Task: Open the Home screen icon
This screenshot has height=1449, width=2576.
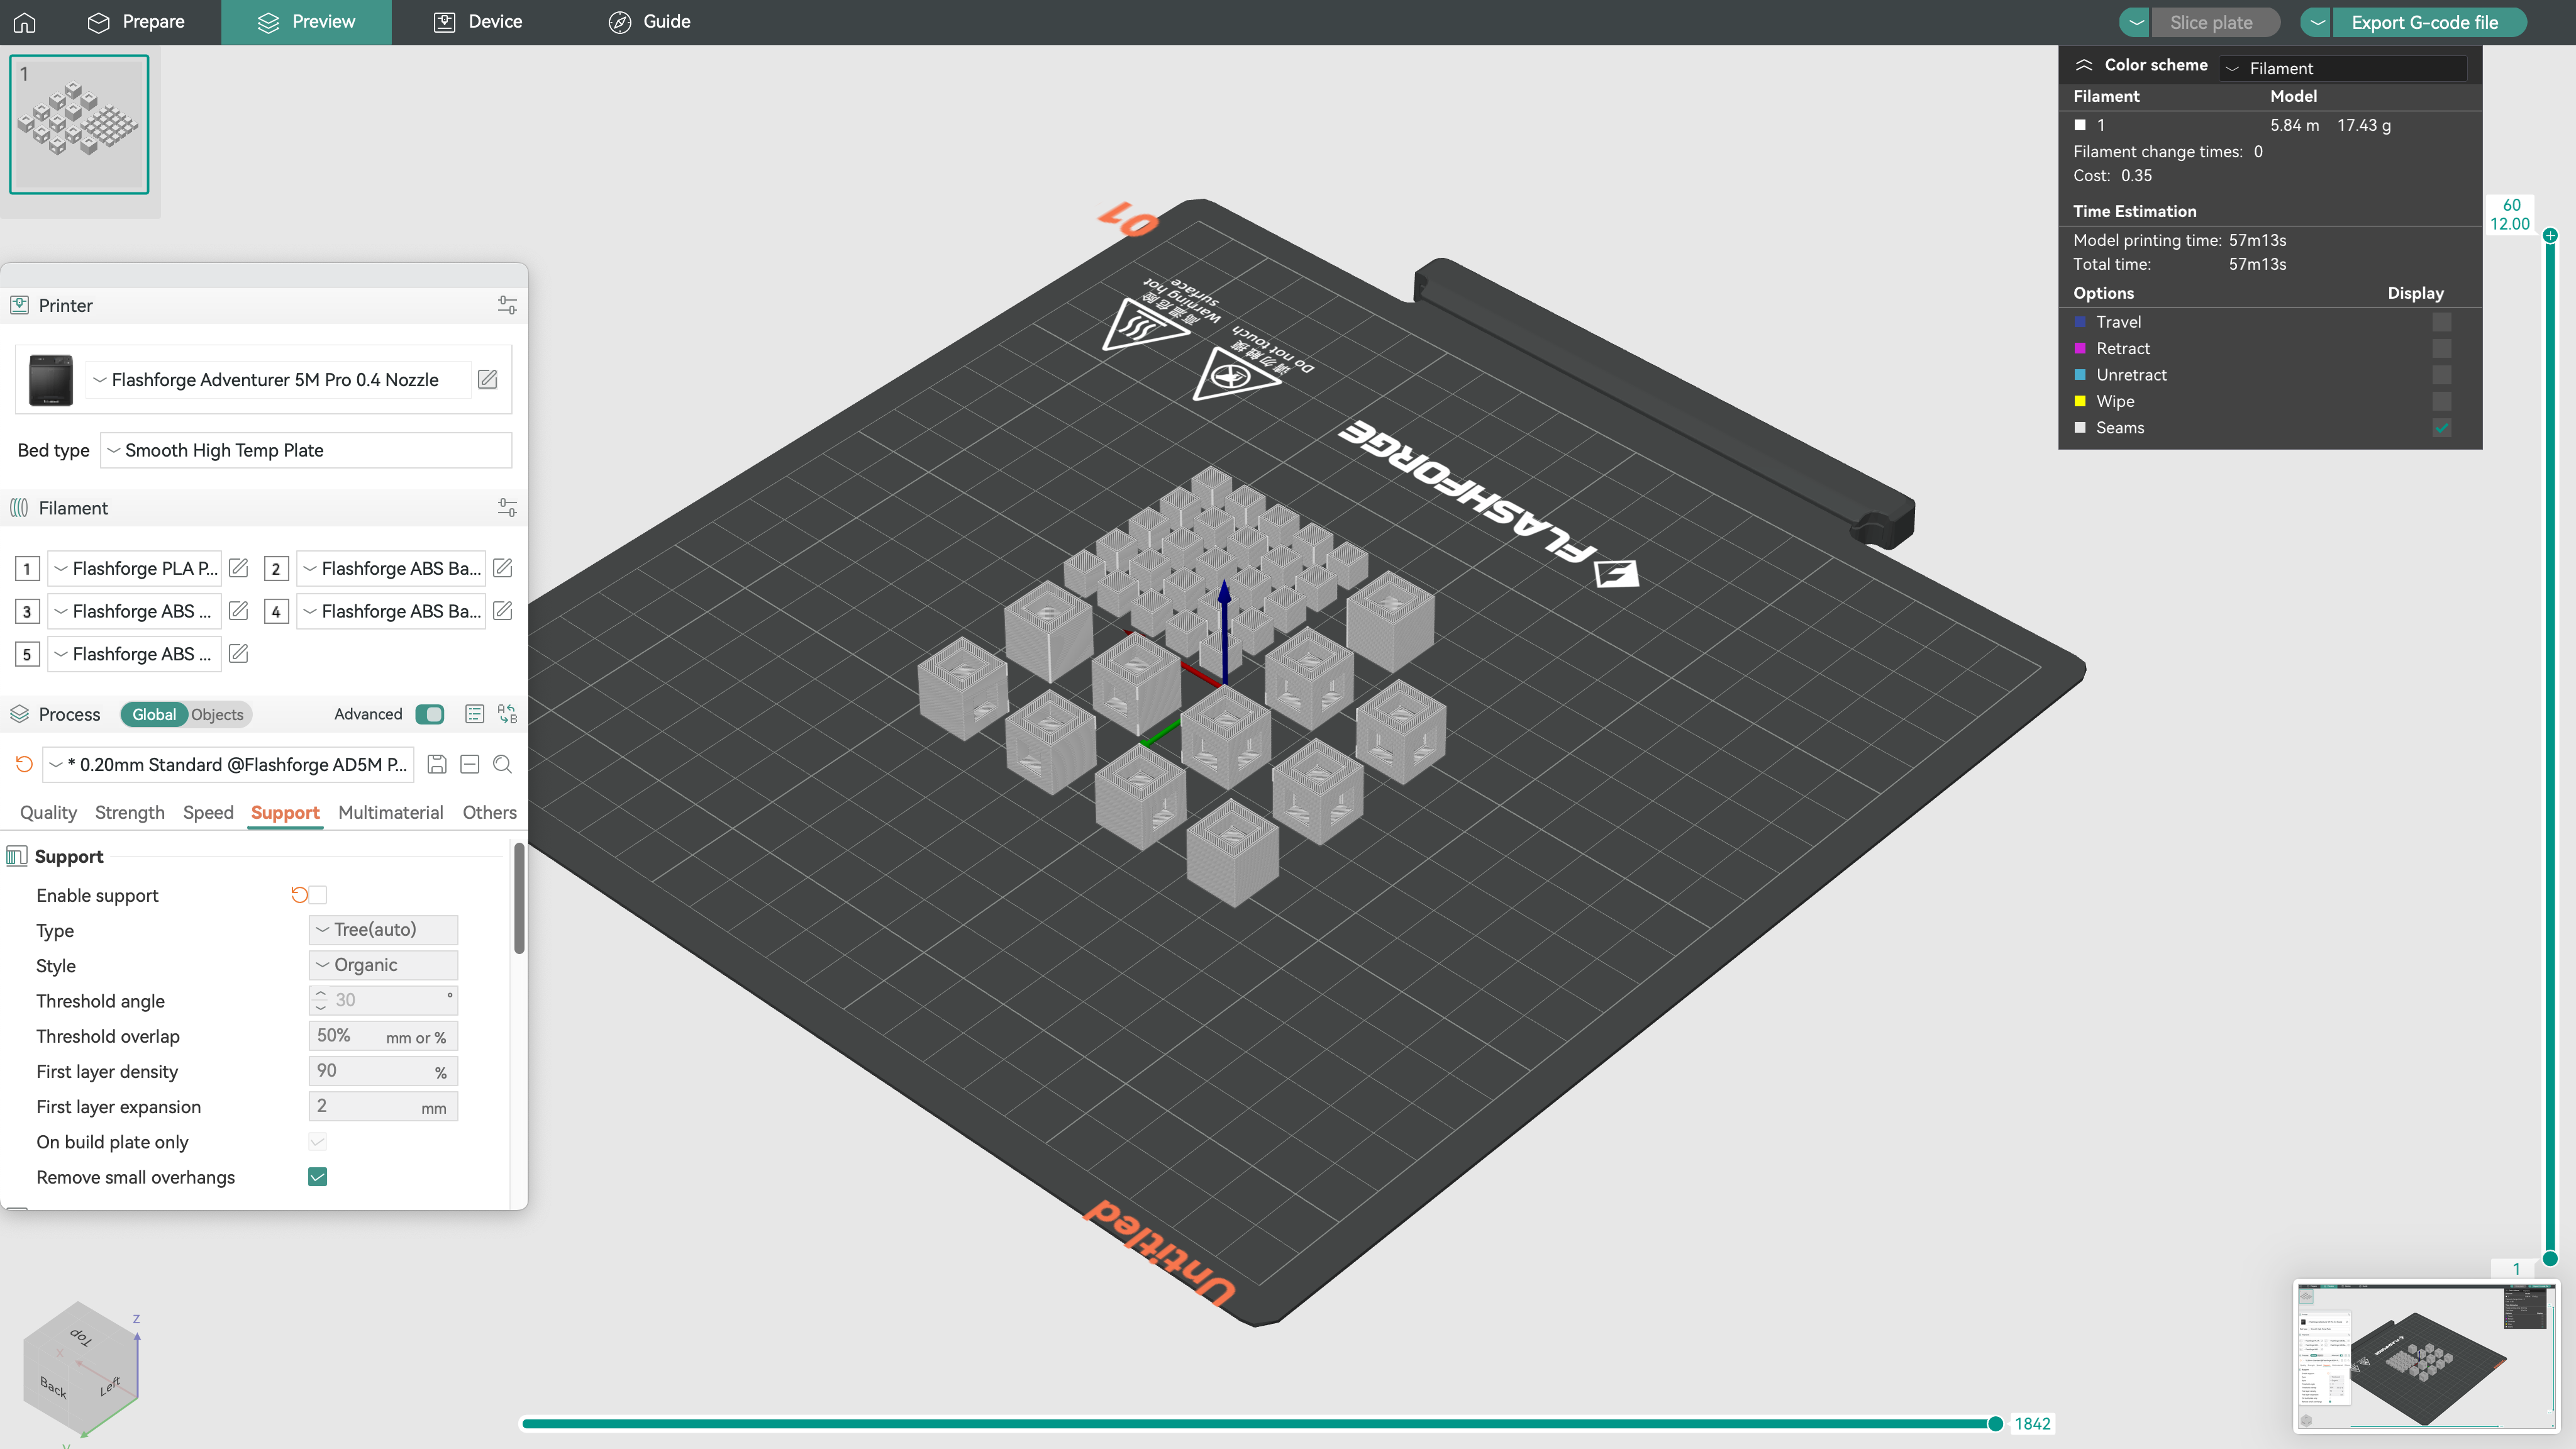Action: tap(25, 22)
